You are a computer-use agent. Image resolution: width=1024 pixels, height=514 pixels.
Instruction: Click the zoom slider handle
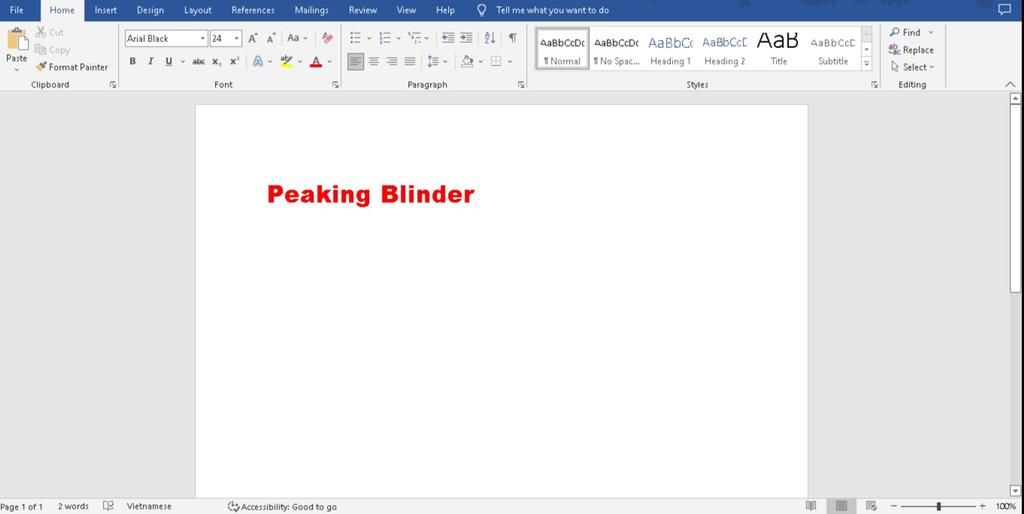coord(938,506)
